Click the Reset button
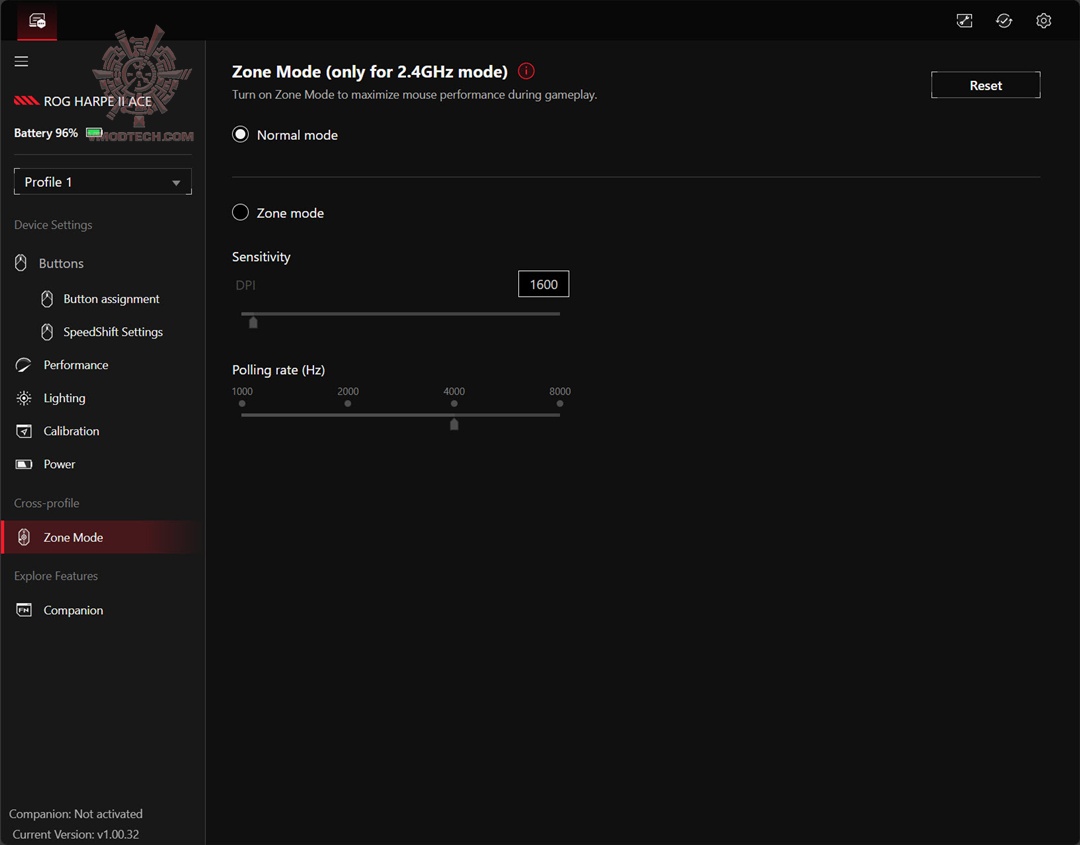The width and height of the screenshot is (1080, 845). [x=986, y=85]
